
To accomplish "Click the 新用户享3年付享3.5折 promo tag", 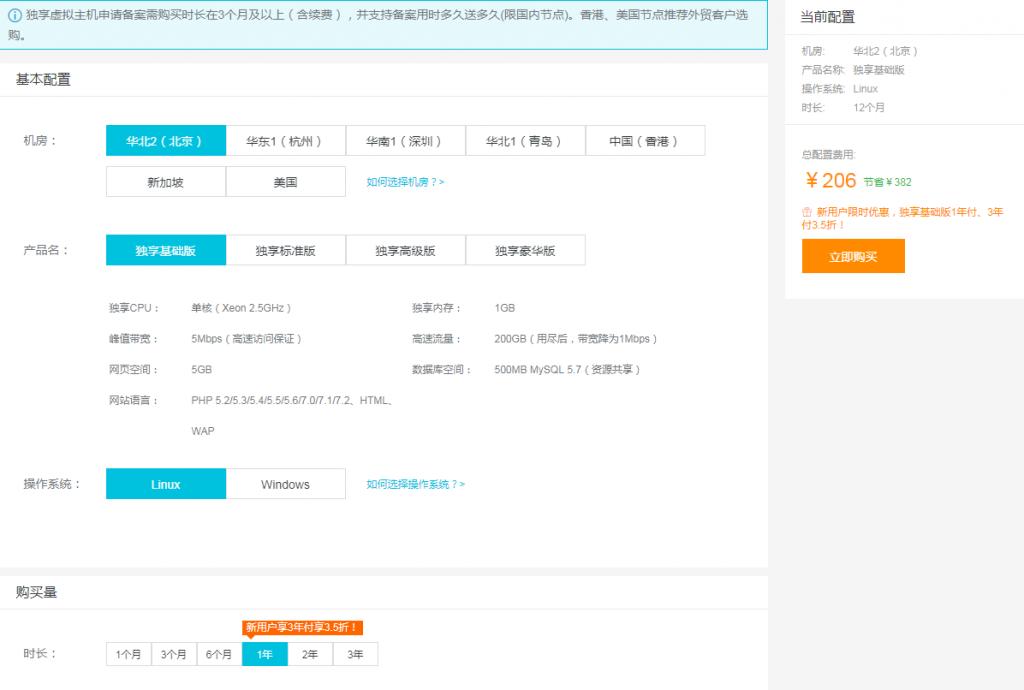I will point(305,628).
